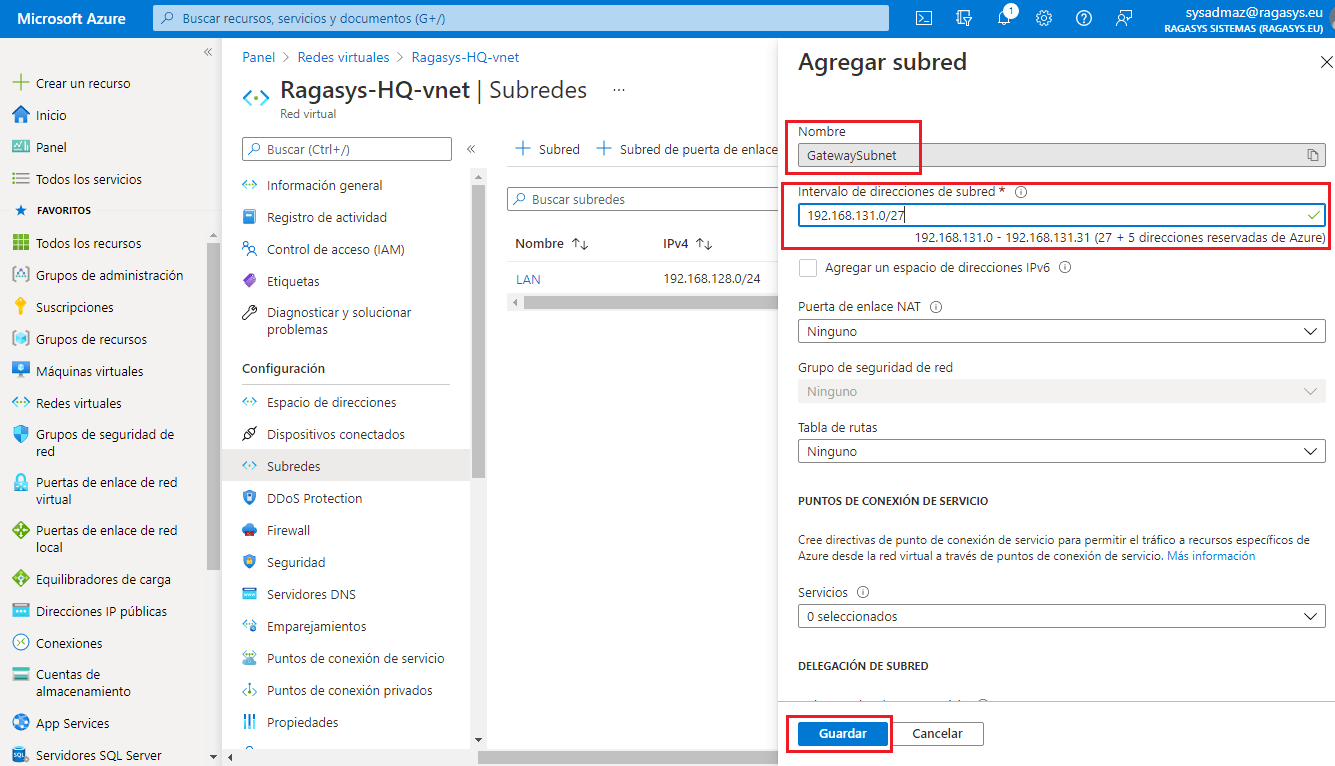The height and width of the screenshot is (766, 1335).
Task: Open Emparejamientos menu item
Action: [x=316, y=626]
